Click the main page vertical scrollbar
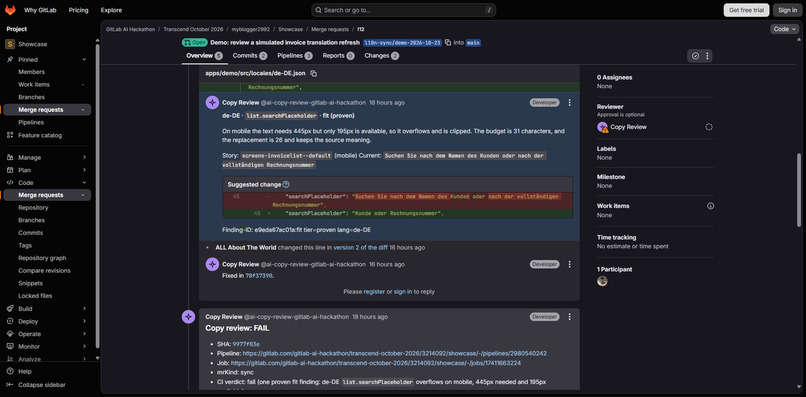The width and height of the screenshot is (806, 397). [x=798, y=190]
